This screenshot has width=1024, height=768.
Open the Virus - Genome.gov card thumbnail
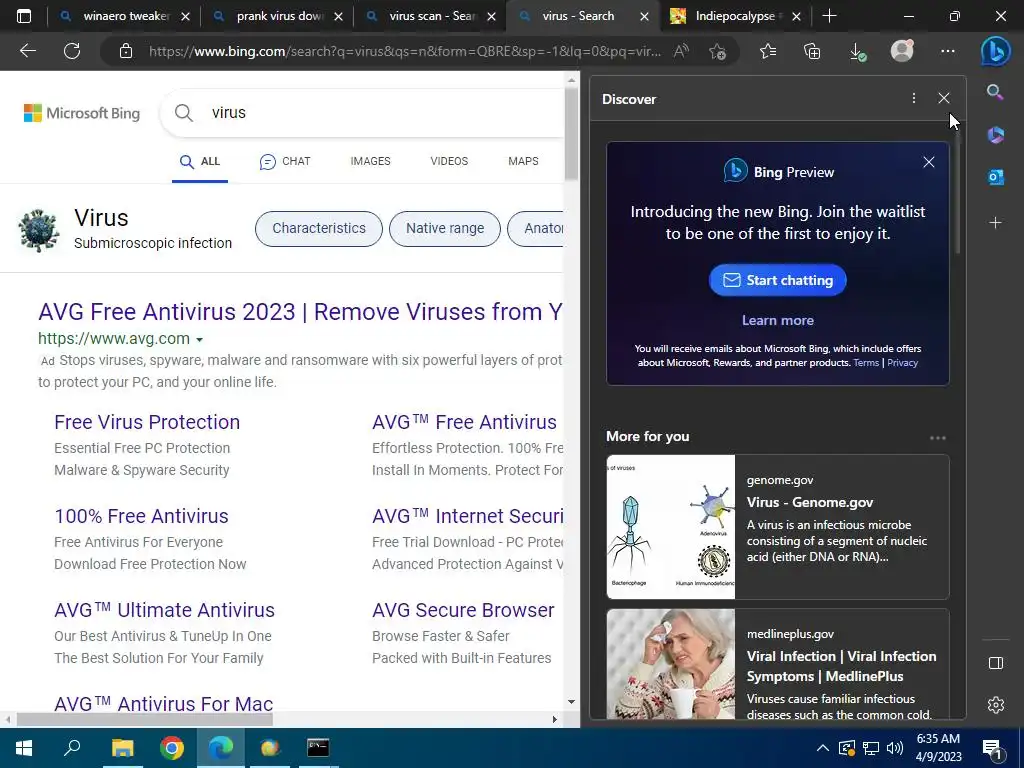click(x=671, y=527)
